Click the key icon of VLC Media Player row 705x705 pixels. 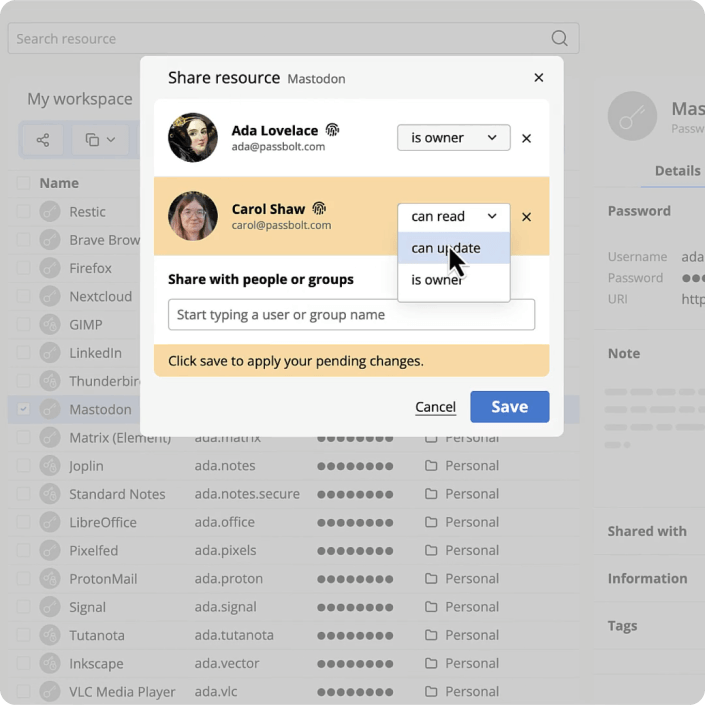click(50, 692)
